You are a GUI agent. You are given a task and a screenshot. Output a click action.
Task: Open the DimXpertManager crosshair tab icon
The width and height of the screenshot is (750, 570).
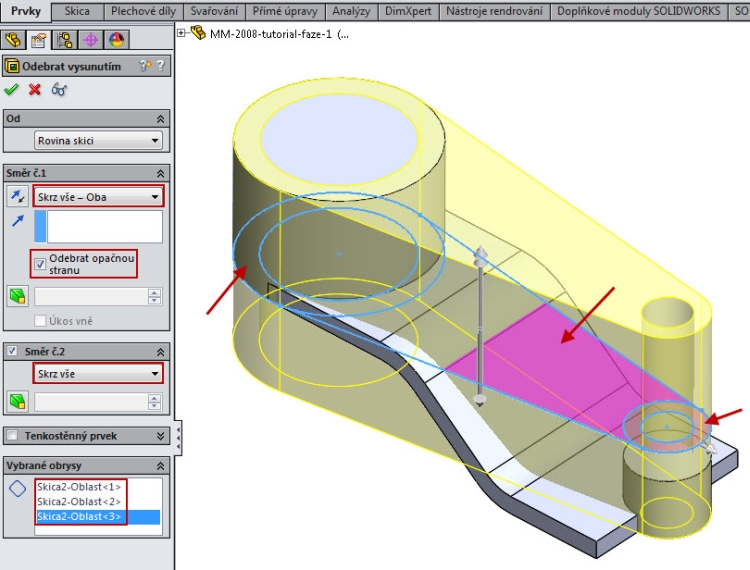click(x=90, y=40)
